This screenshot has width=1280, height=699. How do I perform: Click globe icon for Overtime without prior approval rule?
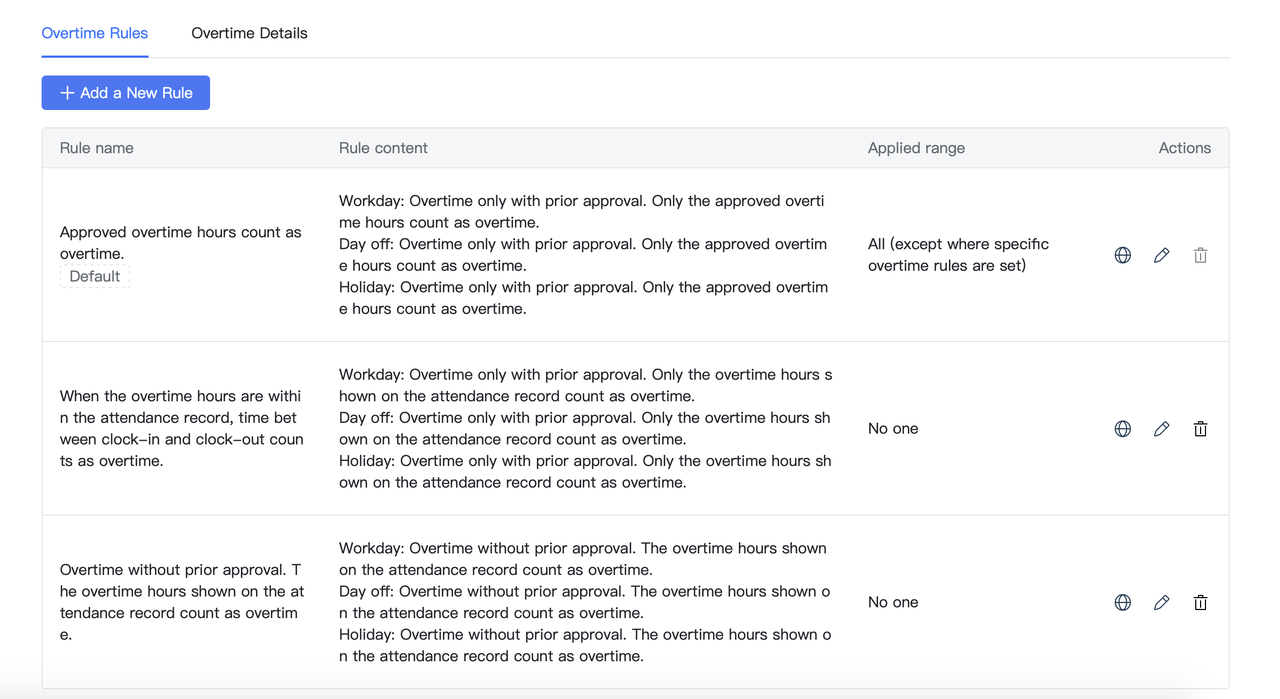pyautogui.click(x=1123, y=603)
